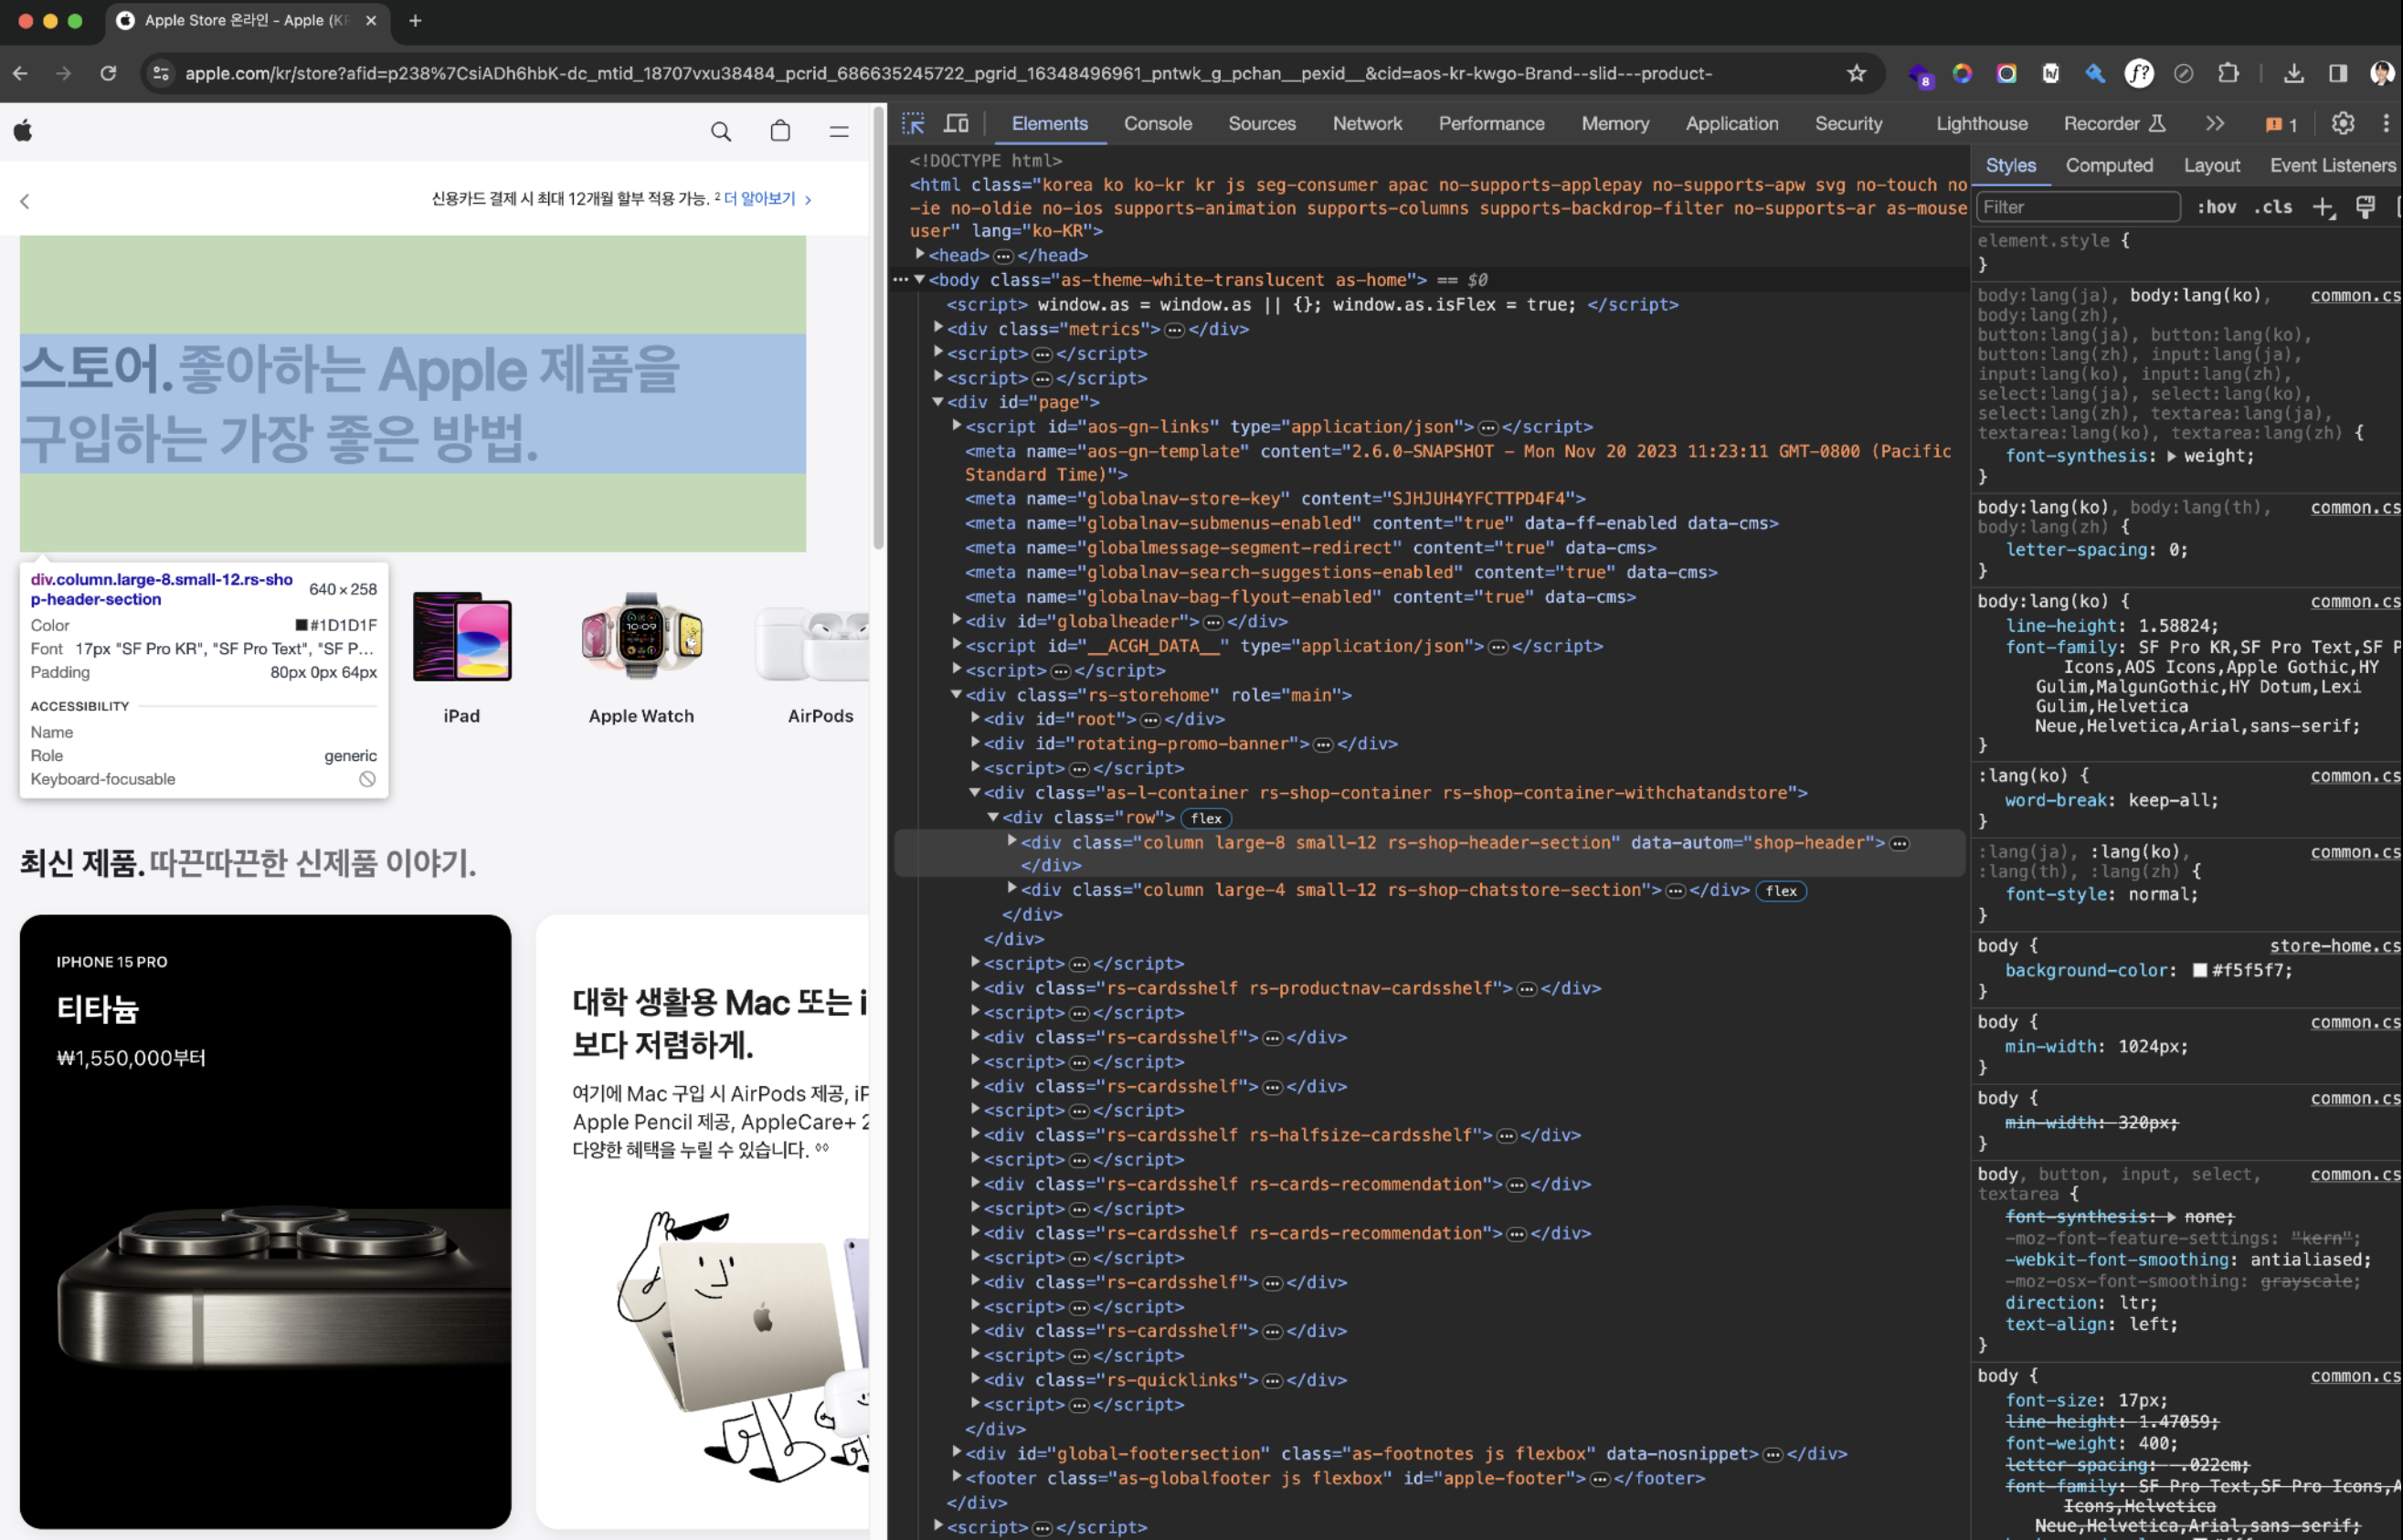Click the Chrome profile avatar

[2382, 73]
